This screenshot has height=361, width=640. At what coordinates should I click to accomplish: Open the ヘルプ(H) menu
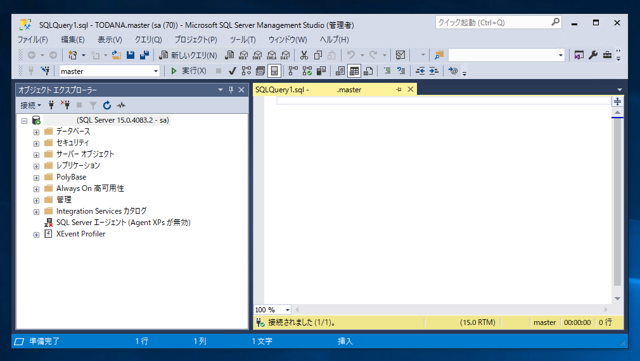point(334,40)
